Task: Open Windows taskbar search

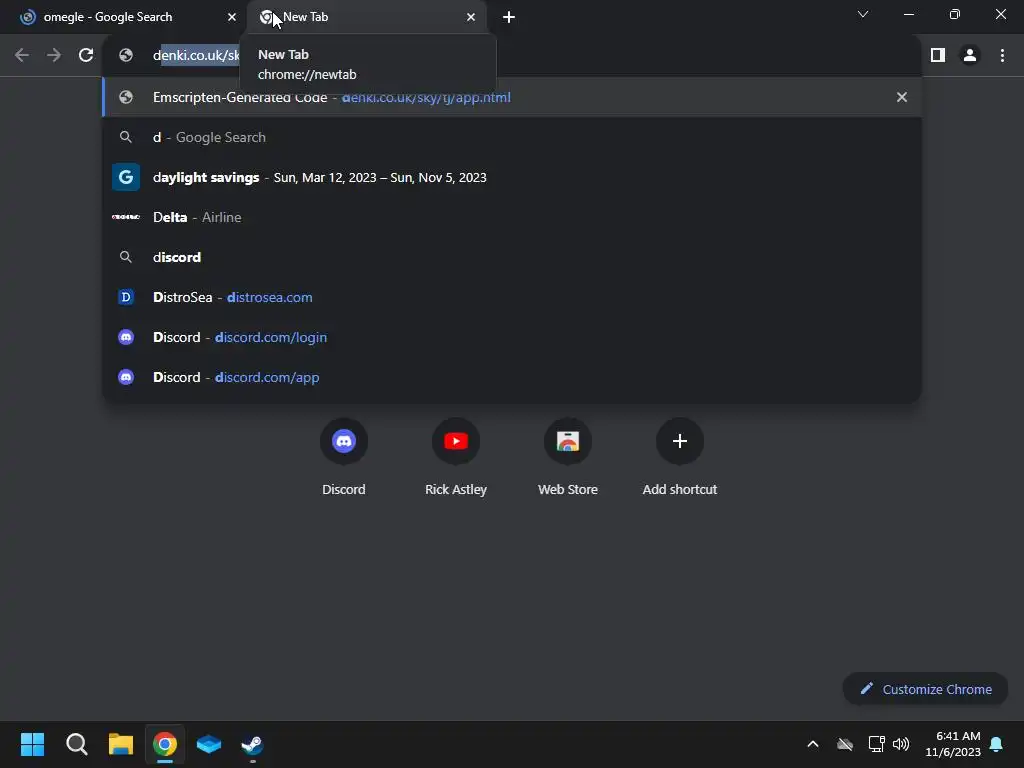Action: pyautogui.click(x=76, y=744)
